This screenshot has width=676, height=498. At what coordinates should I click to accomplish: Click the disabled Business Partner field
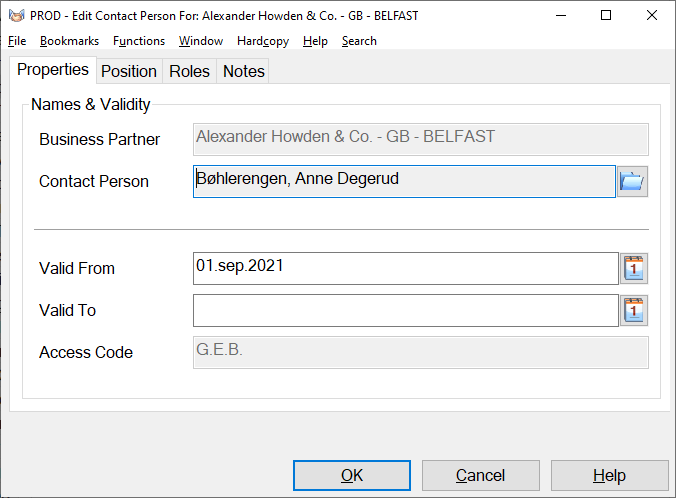[421, 140]
